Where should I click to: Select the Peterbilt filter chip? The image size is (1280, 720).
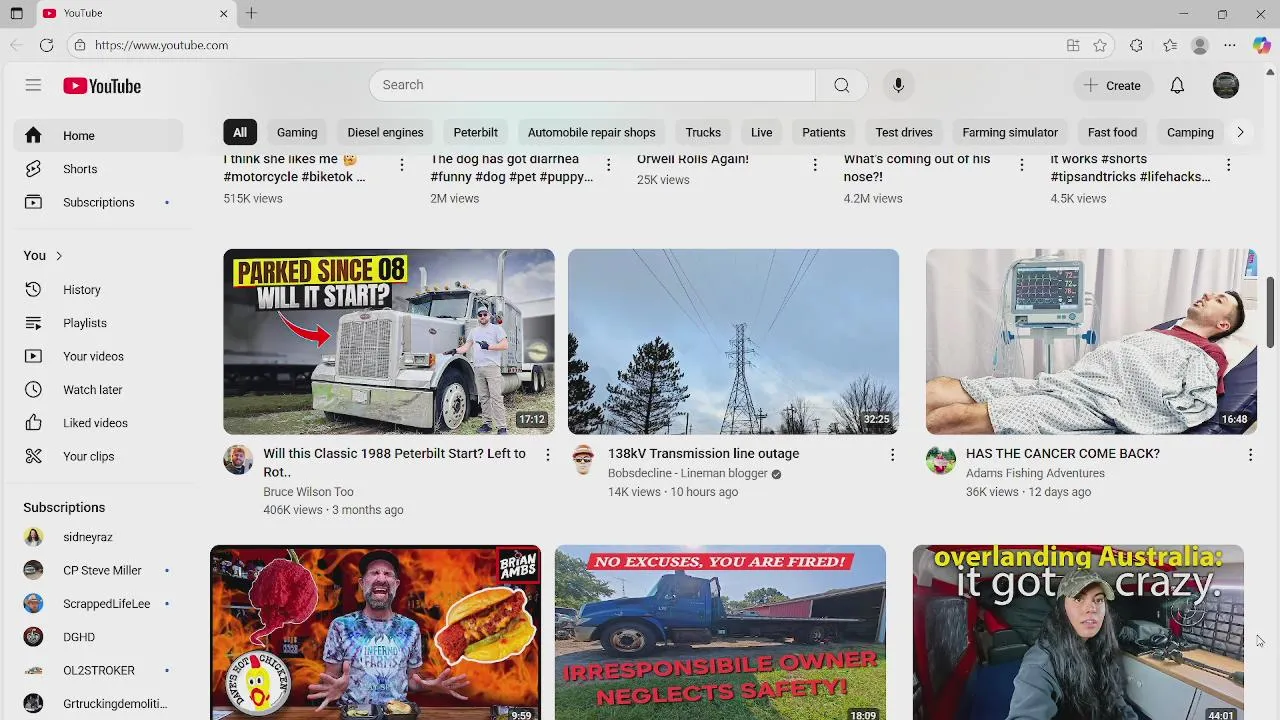(x=475, y=132)
